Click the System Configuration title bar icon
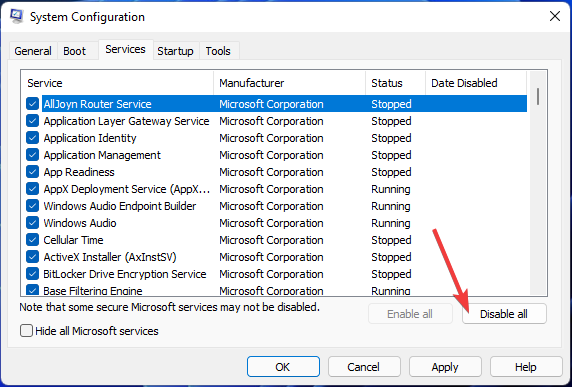Screen dimensions: 572x387 [16, 16]
